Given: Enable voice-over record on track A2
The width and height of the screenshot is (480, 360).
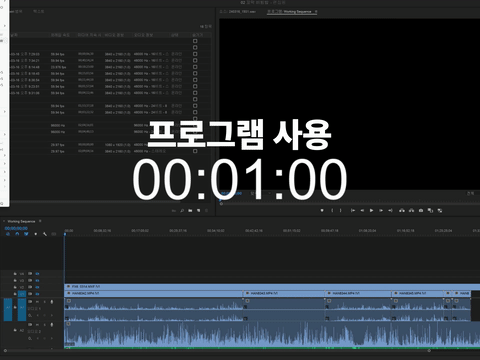Looking at the screenshot, I should click(x=52, y=324).
